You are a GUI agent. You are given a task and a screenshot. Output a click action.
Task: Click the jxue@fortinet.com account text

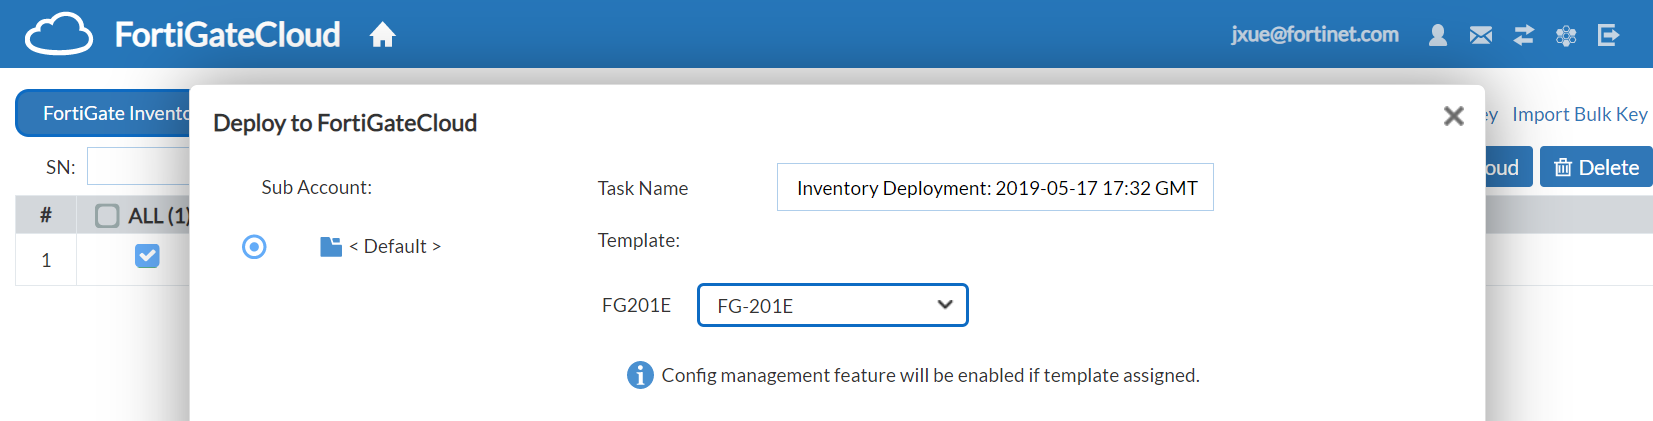click(x=1314, y=34)
